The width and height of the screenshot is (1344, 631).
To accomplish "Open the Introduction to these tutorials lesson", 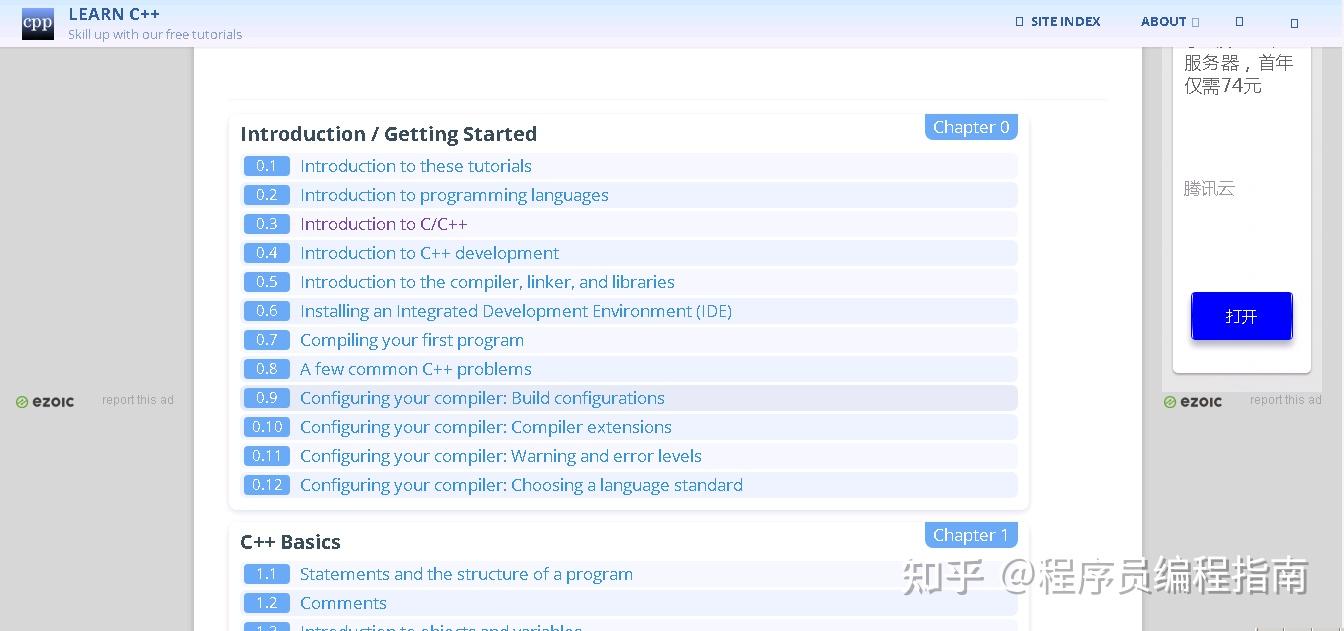I will (415, 166).
